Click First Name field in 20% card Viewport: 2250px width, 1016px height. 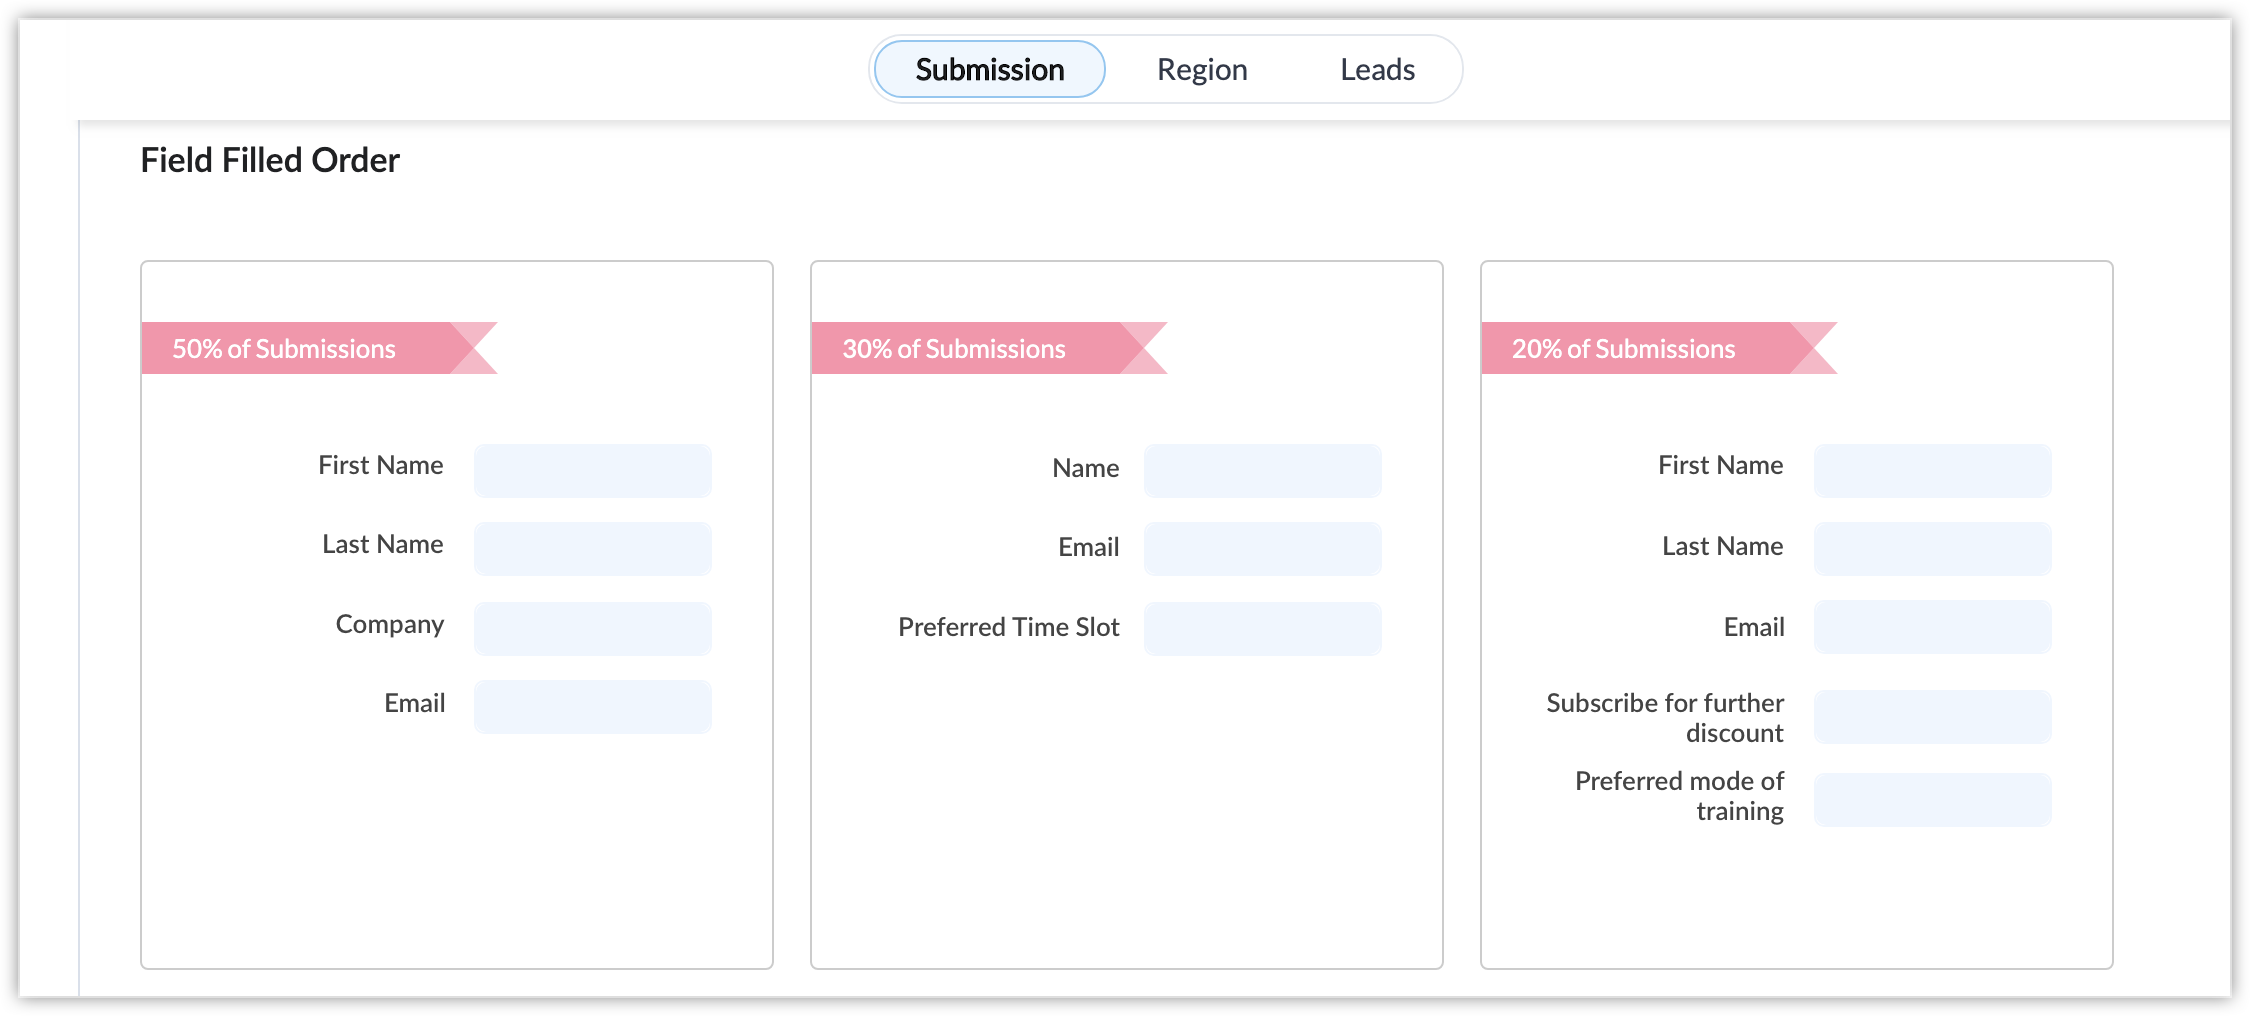[1932, 471]
